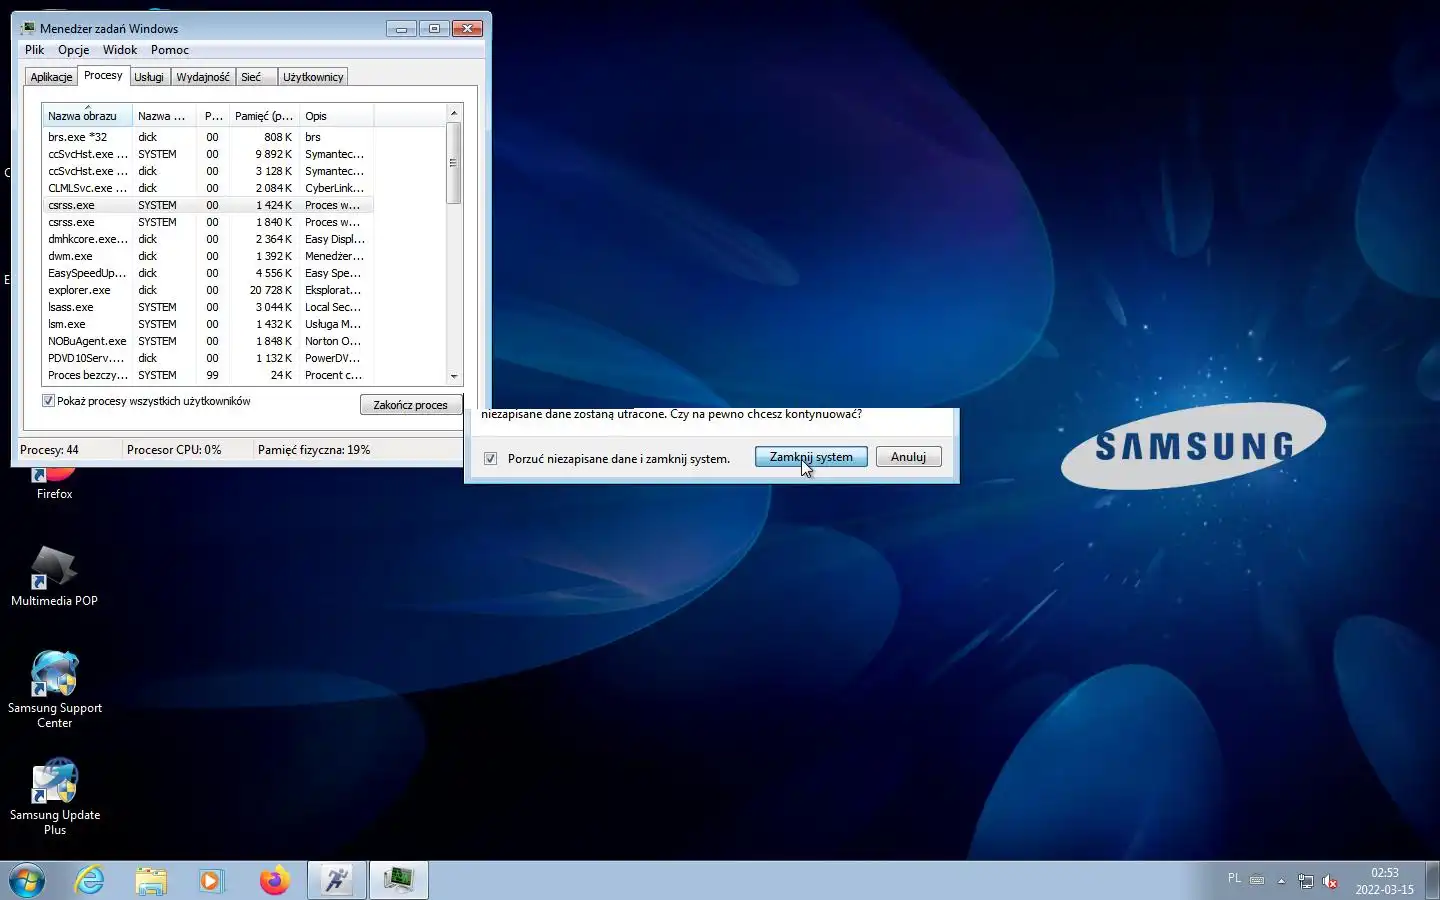
Task: Click 'Pamięć fizyczna: 19%' status entry
Action: (314, 450)
